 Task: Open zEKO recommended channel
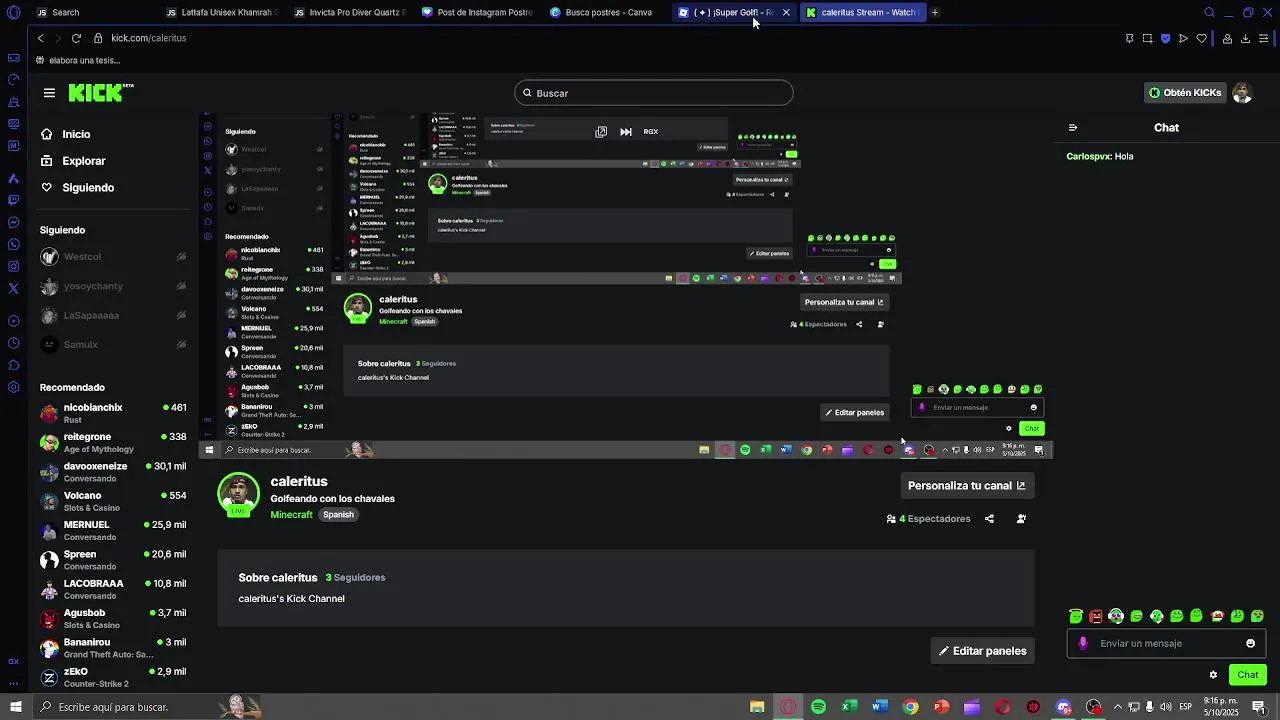(x=113, y=677)
